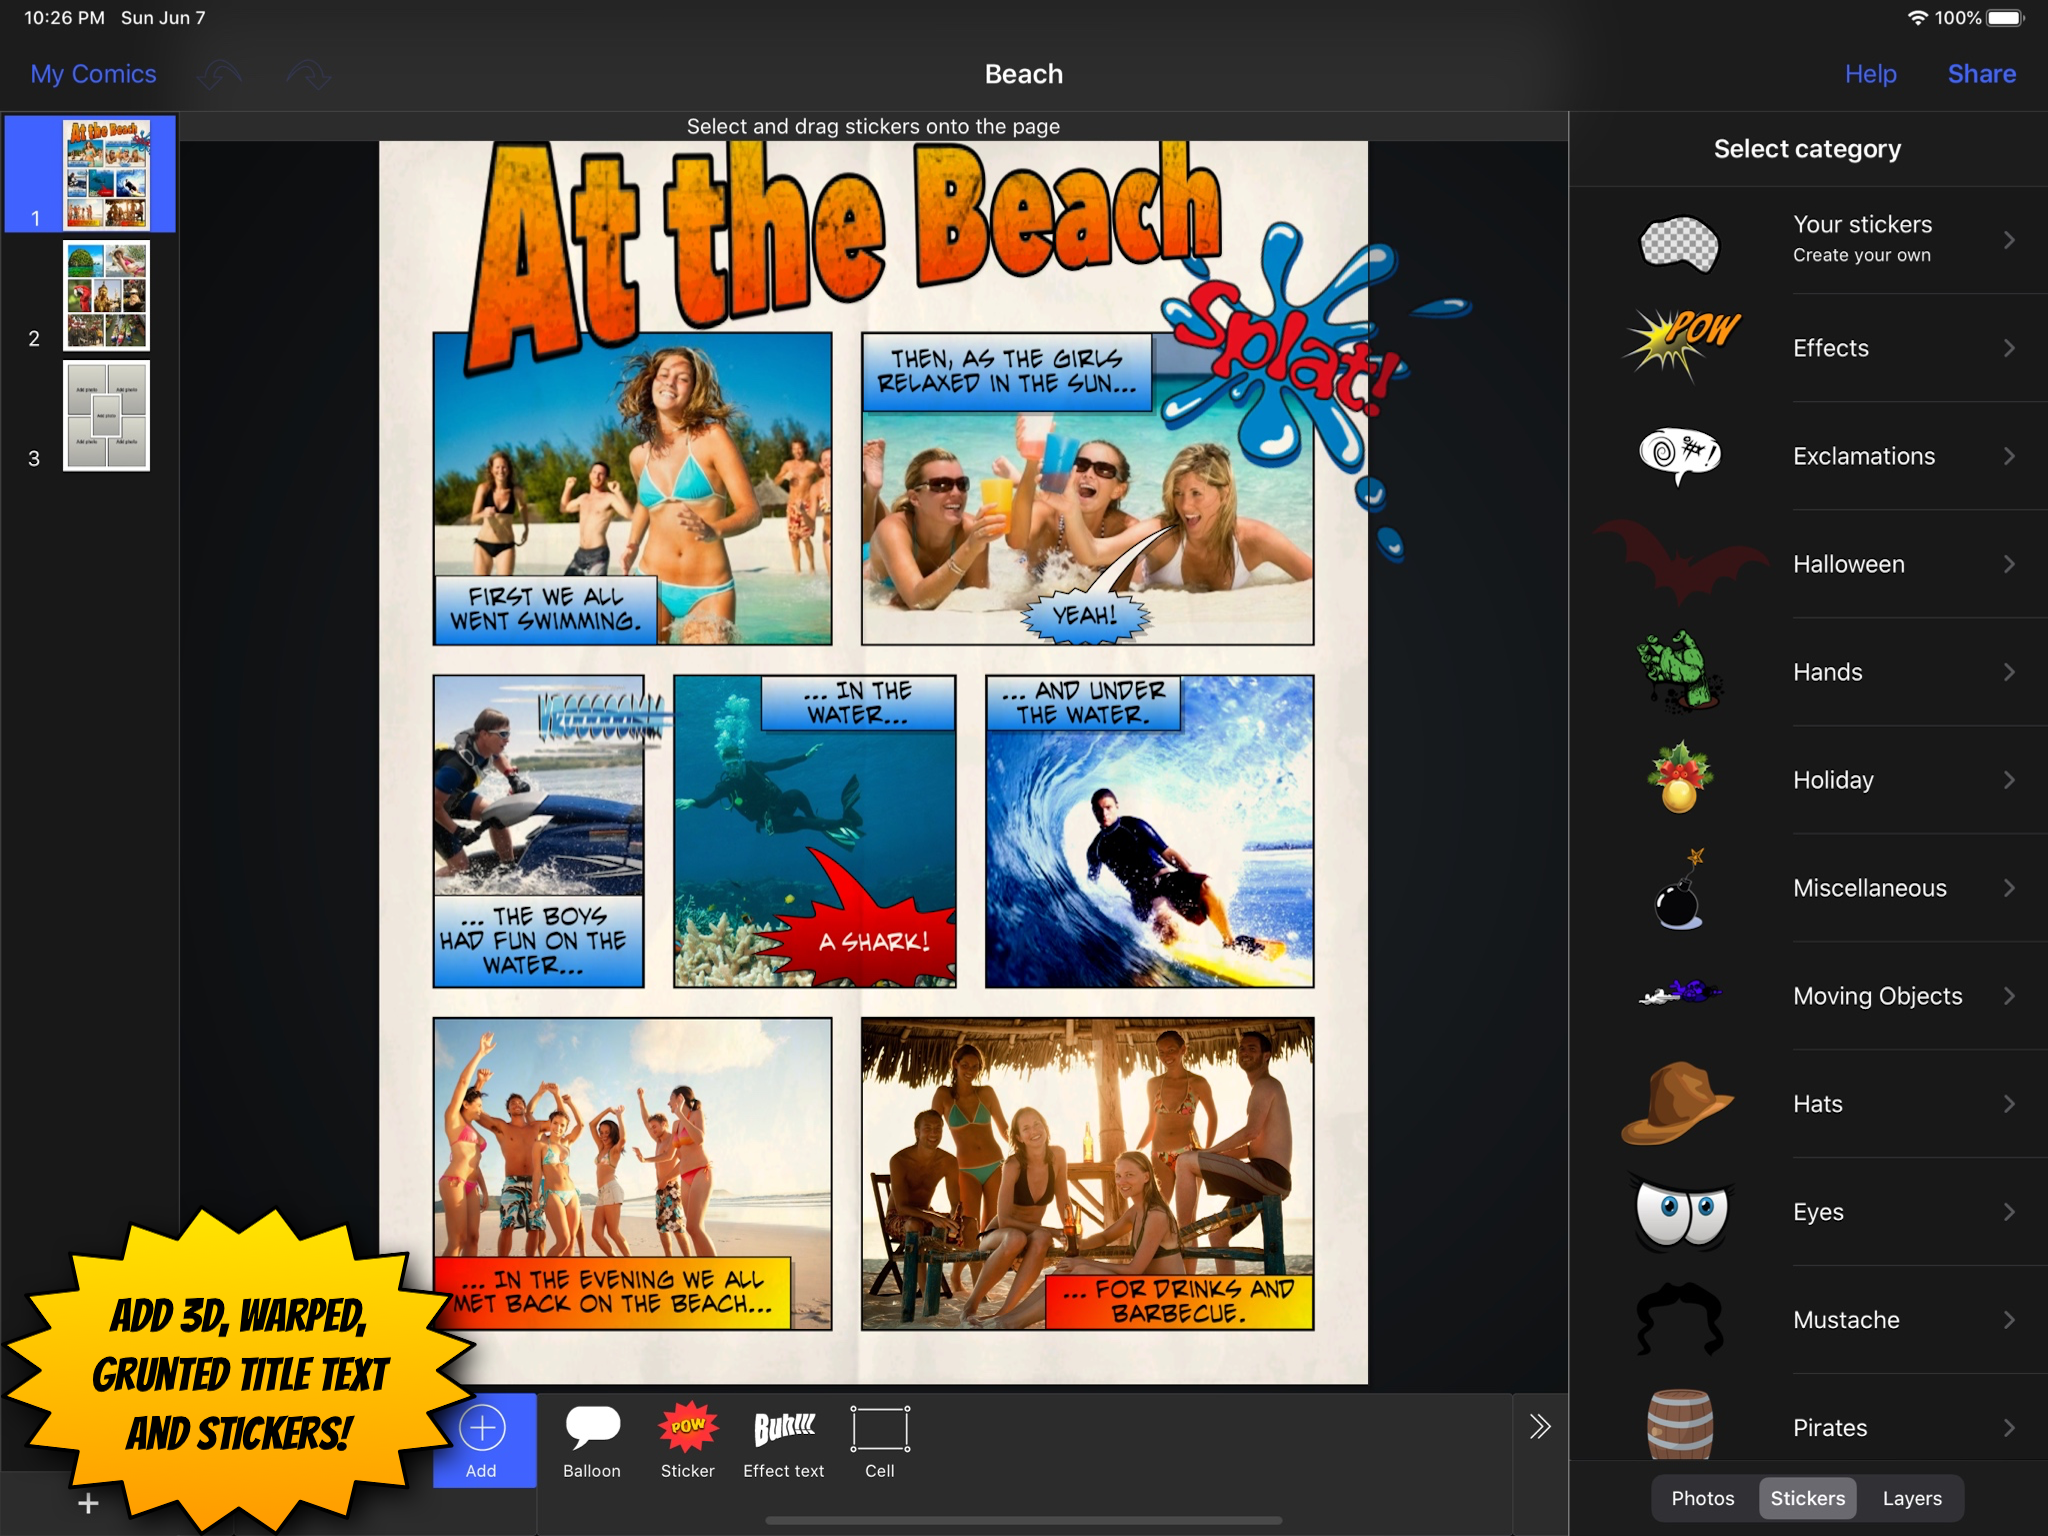
Task: Go back to My Comics
Action: coord(93,74)
